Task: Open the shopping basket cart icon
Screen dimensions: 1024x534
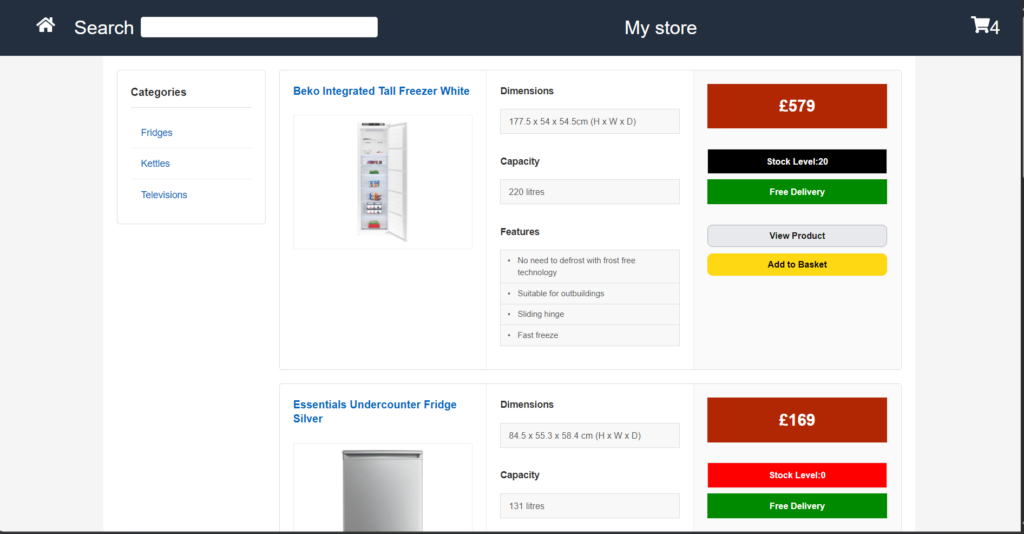Action: tap(980, 25)
